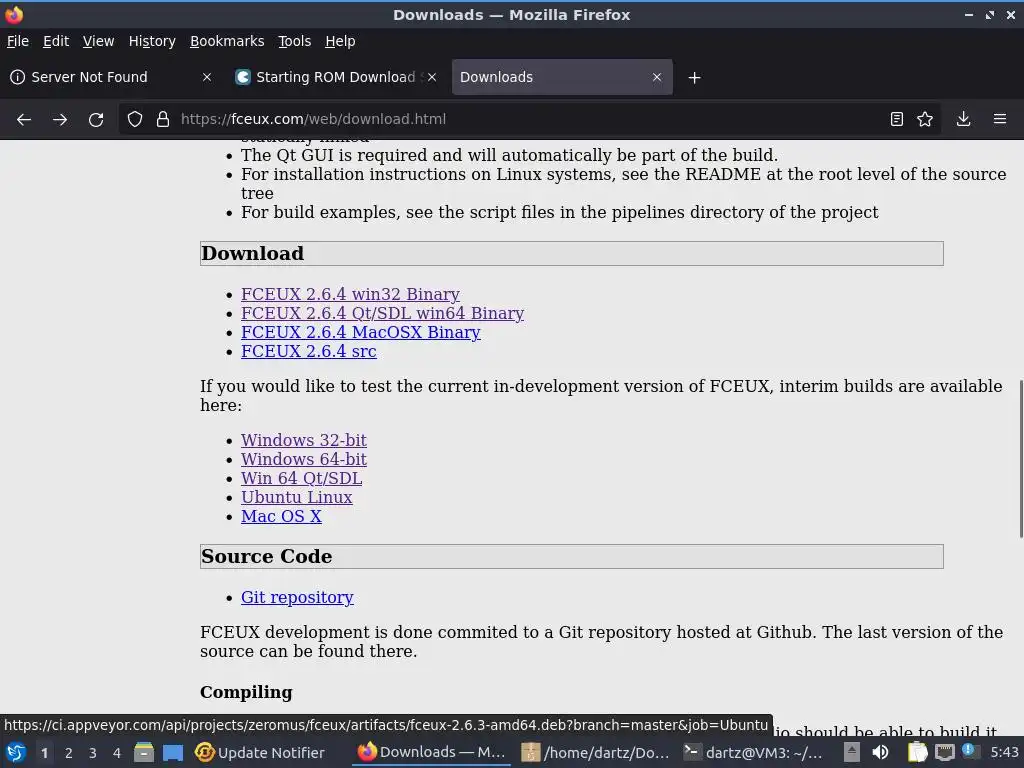Click the Compiling subheading
This screenshot has width=1024, height=768.
(x=246, y=692)
